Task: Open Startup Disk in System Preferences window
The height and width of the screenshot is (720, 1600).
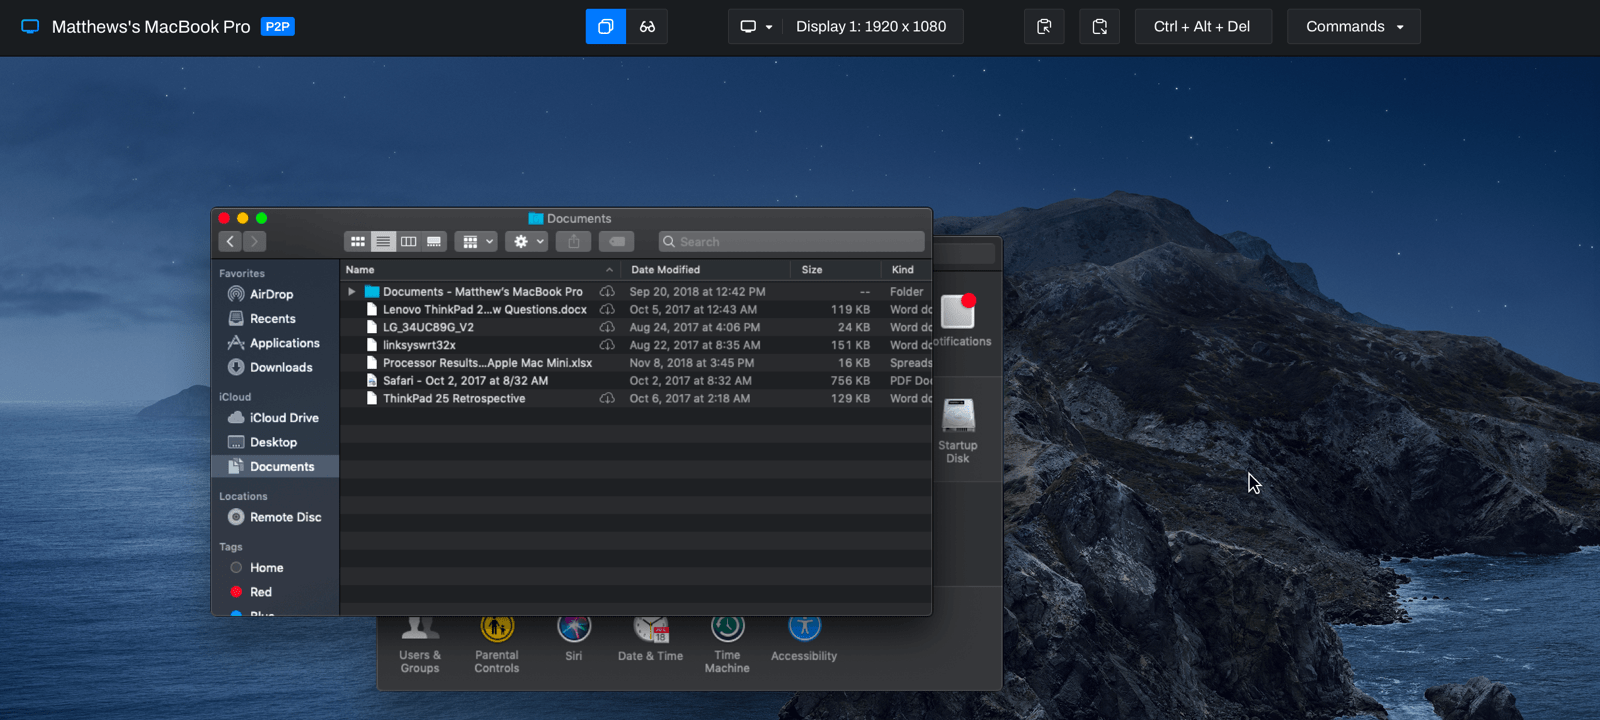Action: pos(958,430)
